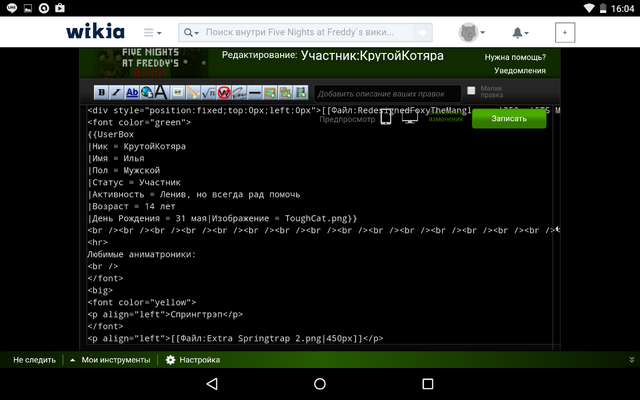
Task: Add a video with the filmstrip icon
Action: (301, 93)
